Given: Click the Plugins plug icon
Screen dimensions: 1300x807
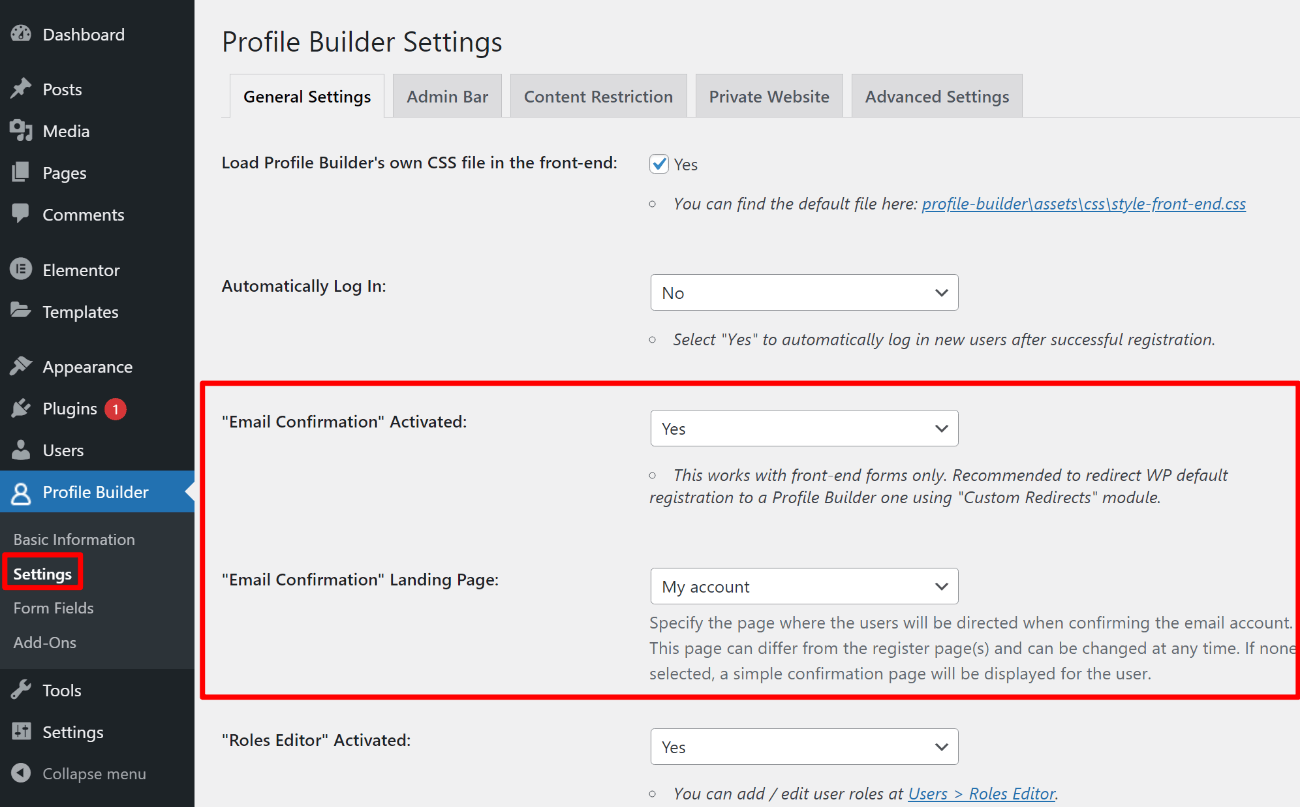Looking at the screenshot, I should pos(21,408).
